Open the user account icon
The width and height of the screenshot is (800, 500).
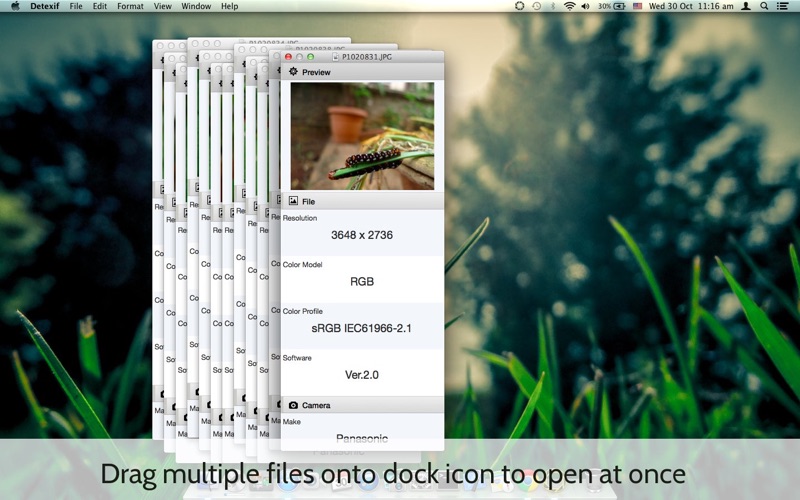point(745,6)
